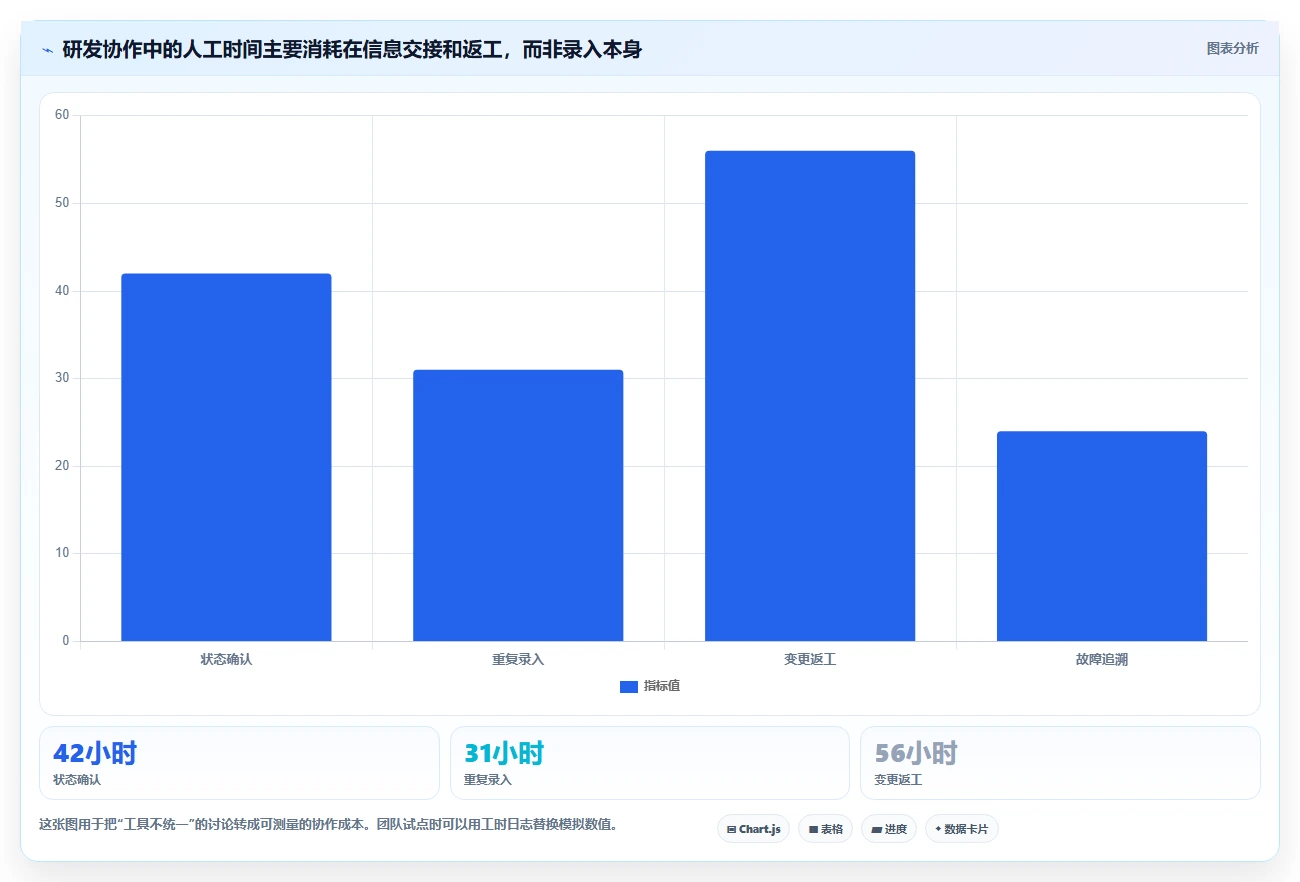Click the y-axis value 40
This screenshot has height=882, width=1300.
click(x=62, y=291)
